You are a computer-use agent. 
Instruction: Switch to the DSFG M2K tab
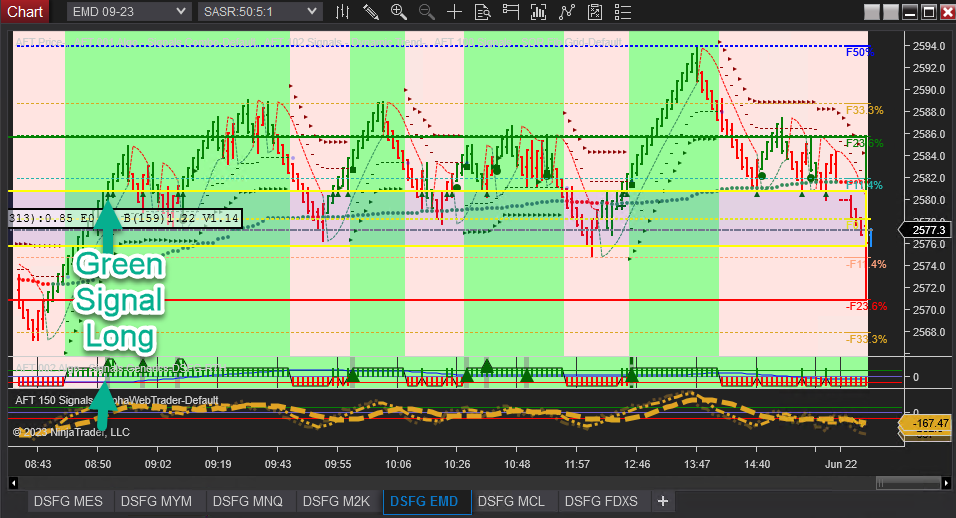(x=337, y=502)
